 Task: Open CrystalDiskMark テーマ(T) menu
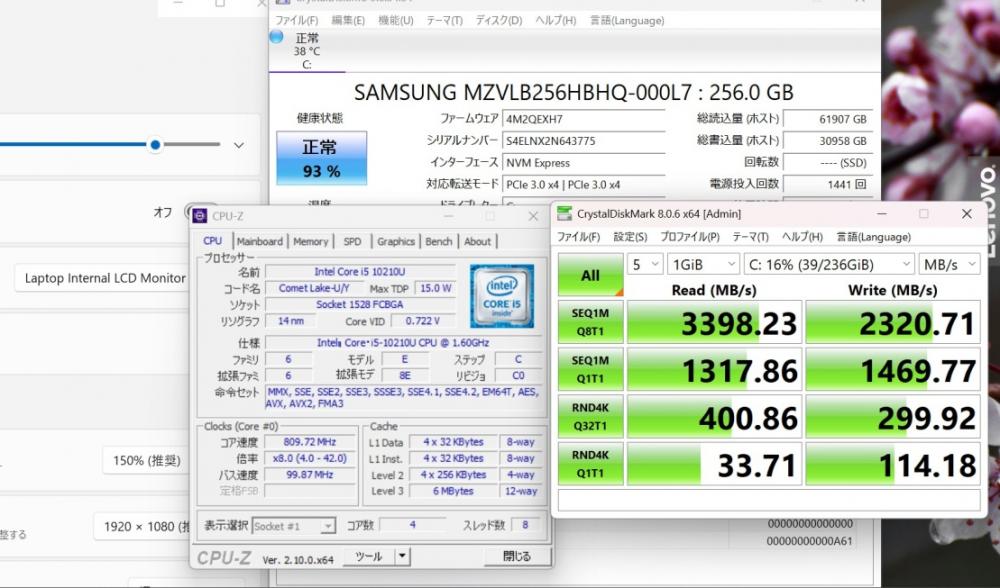[750, 237]
